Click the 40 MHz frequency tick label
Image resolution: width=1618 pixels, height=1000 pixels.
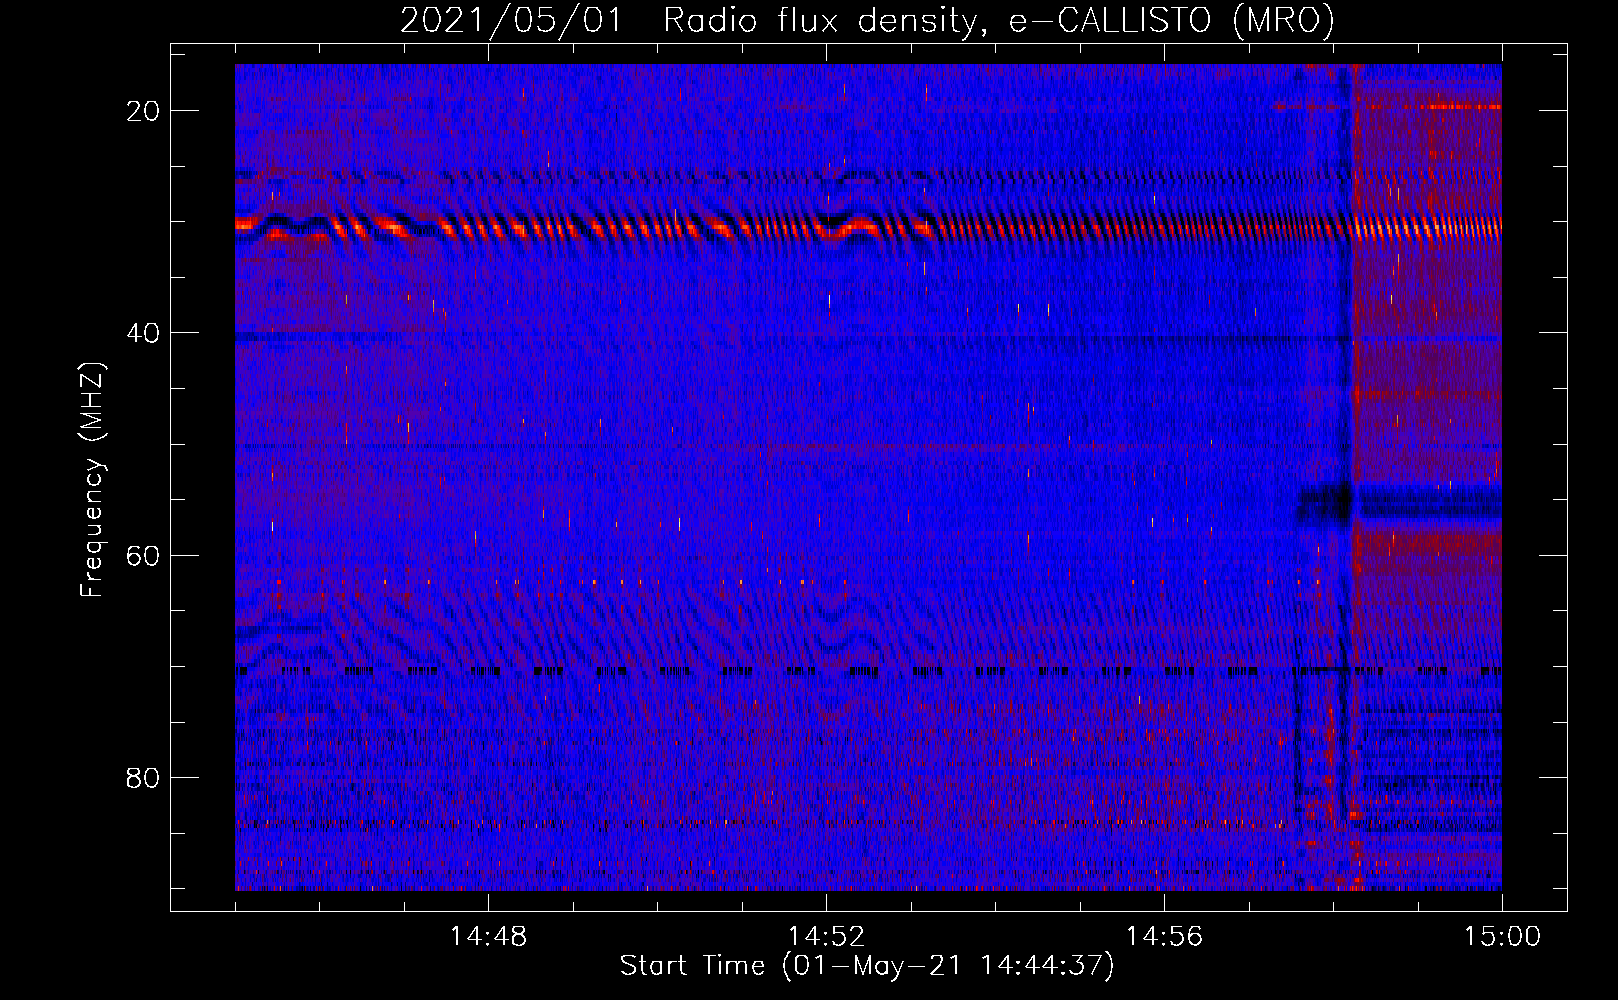(x=143, y=333)
